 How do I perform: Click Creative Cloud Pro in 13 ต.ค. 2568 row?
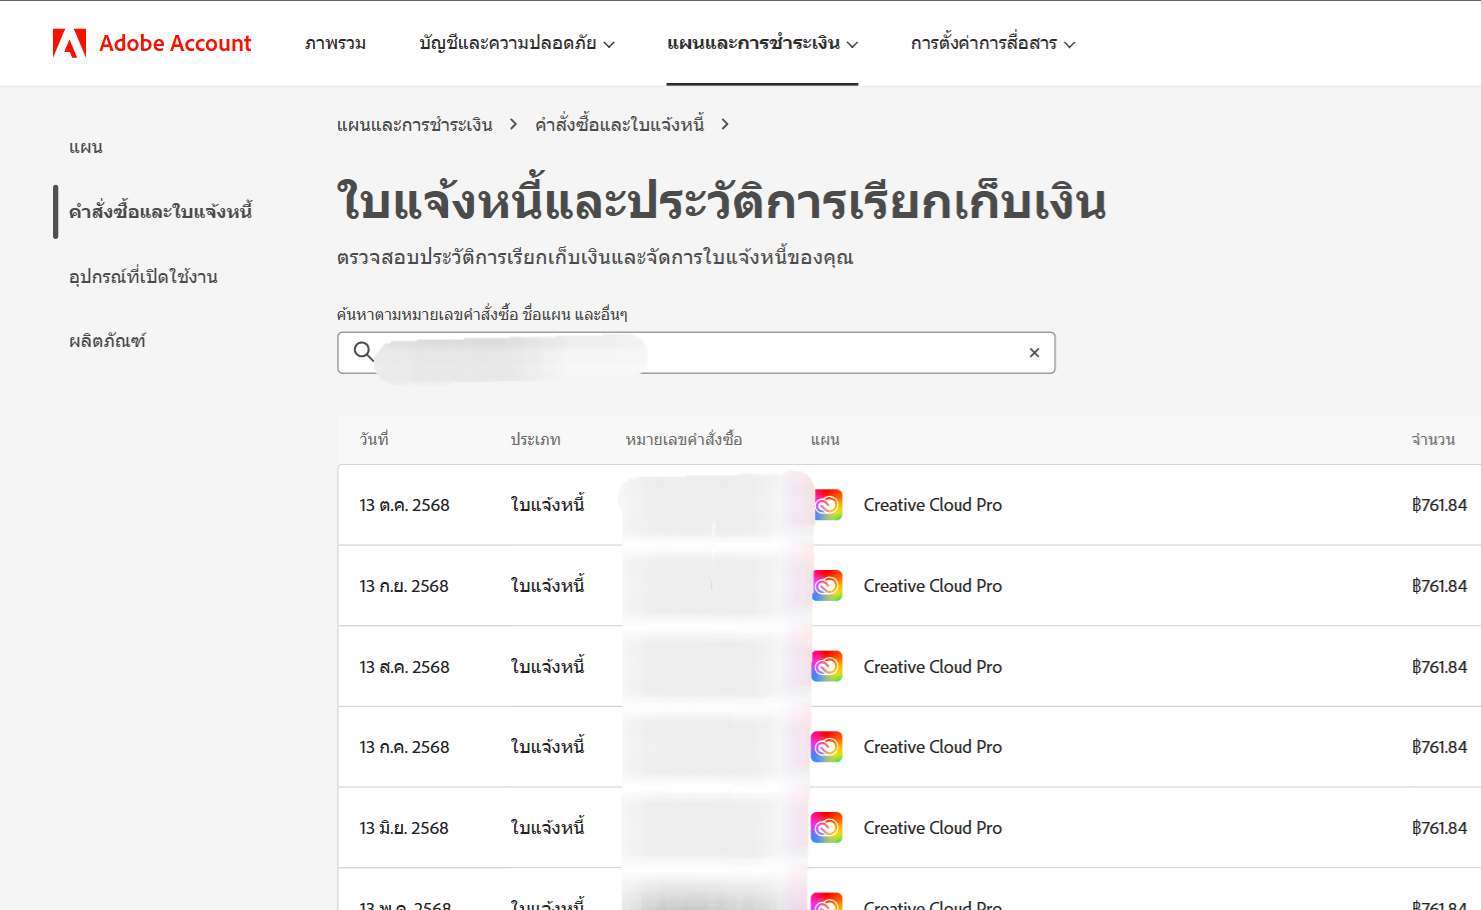[933, 505]
